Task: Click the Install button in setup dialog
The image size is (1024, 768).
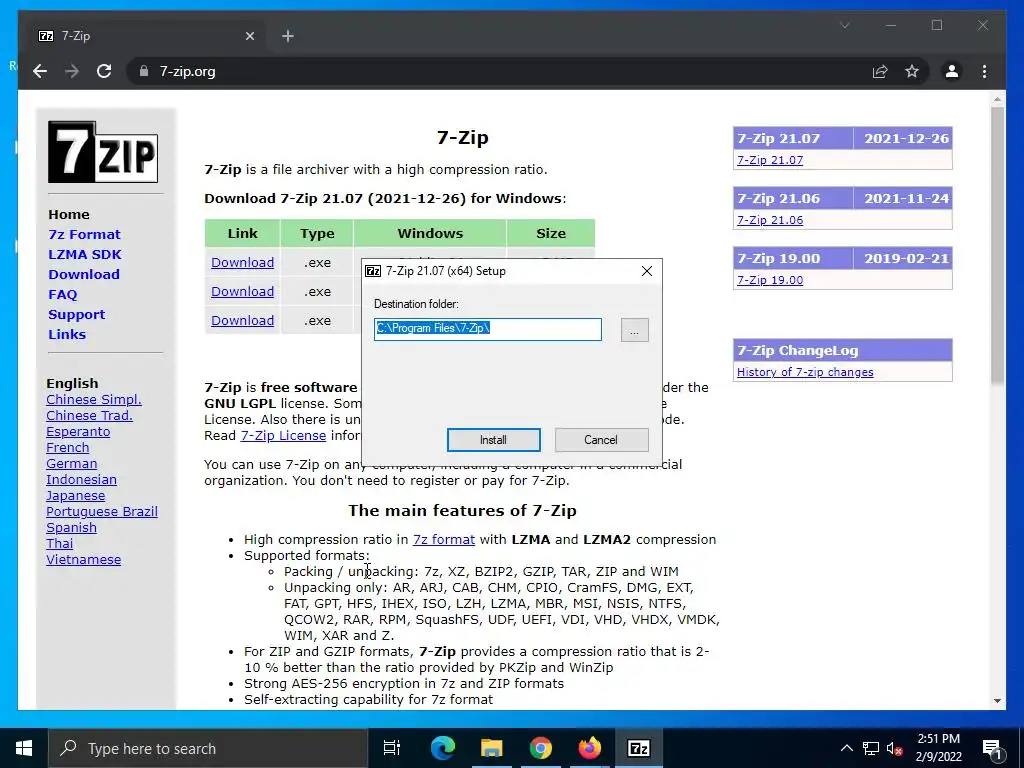Action: pos(493,440)
